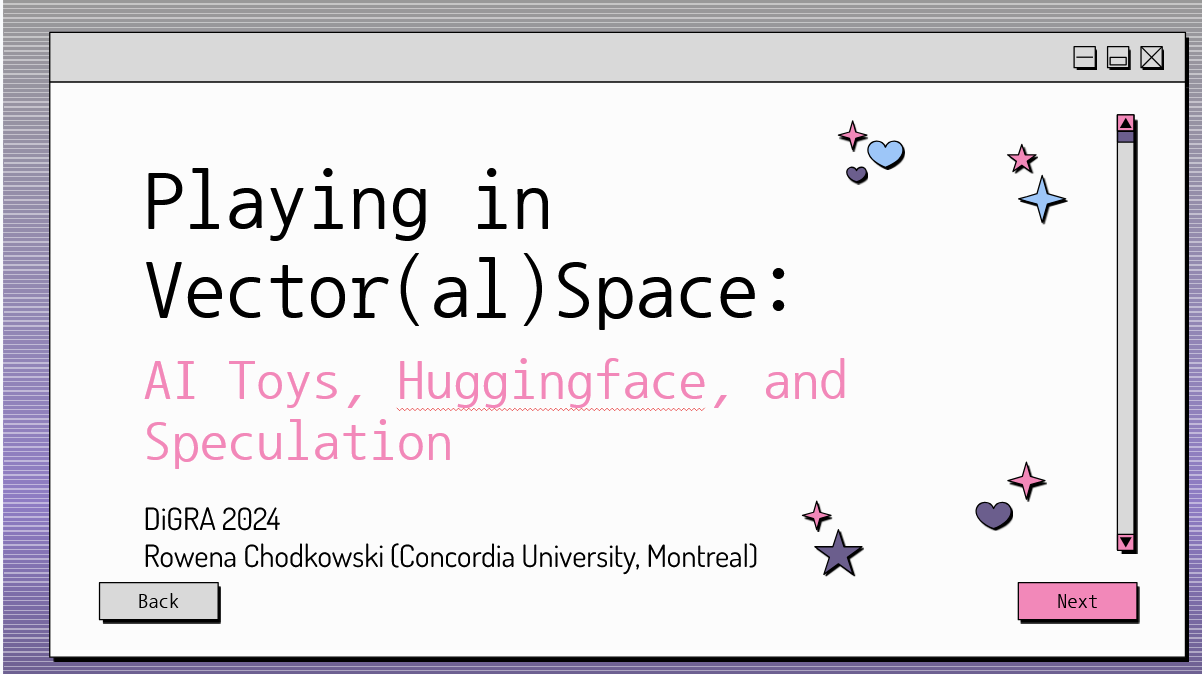The height and width of the screenshot is (674, 1202).
Task: Click the gray Back button
Action: click(x=158, y=601)
